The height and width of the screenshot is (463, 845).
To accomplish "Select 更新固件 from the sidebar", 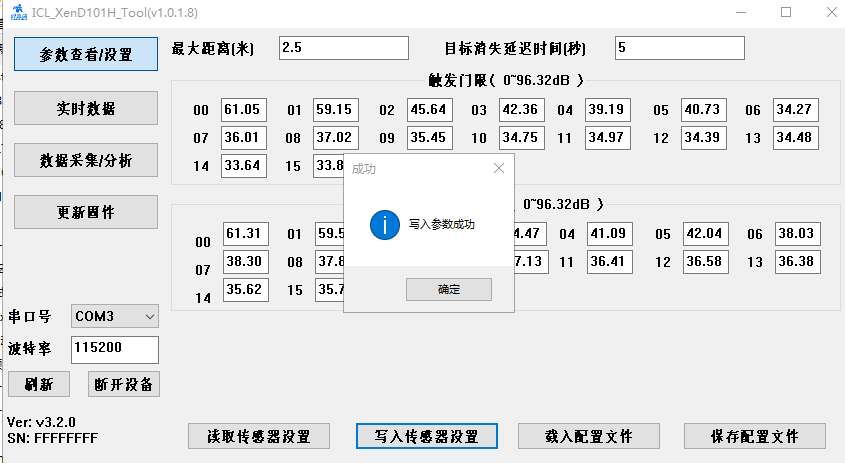I will pos(86,212).
